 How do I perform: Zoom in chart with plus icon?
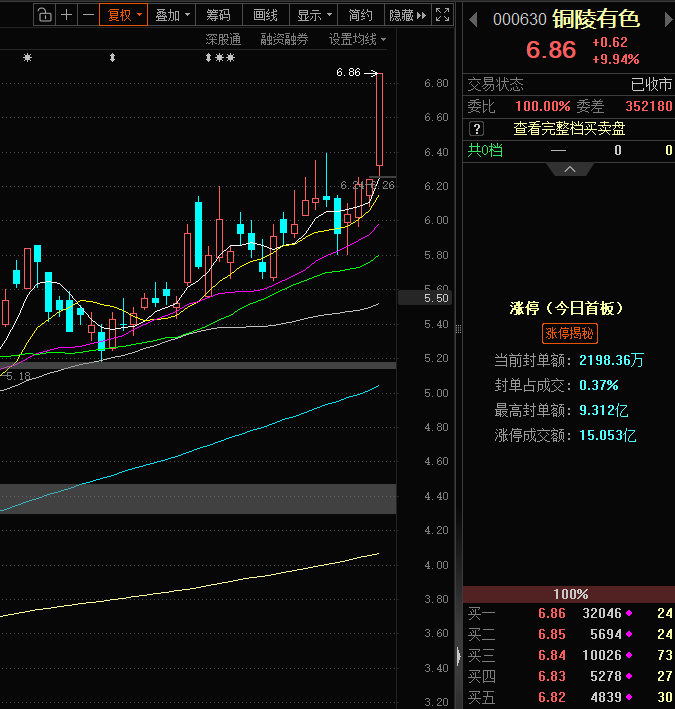point(66,15)
